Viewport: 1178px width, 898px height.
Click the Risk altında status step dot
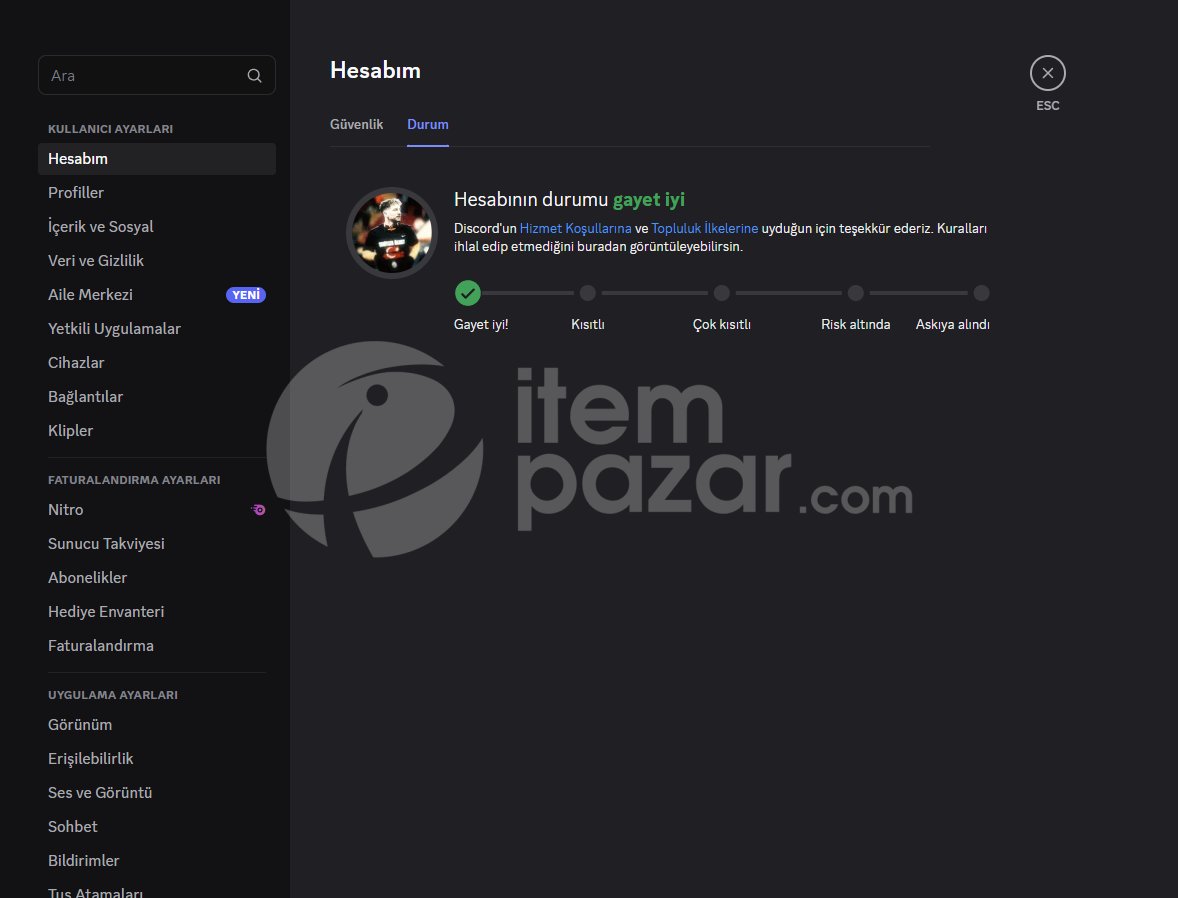[855, 293]
